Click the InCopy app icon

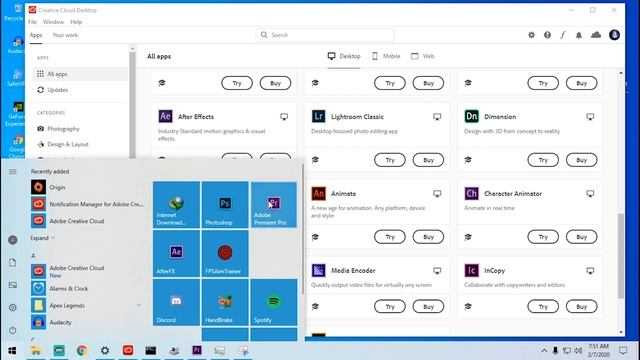pos(471,270)
